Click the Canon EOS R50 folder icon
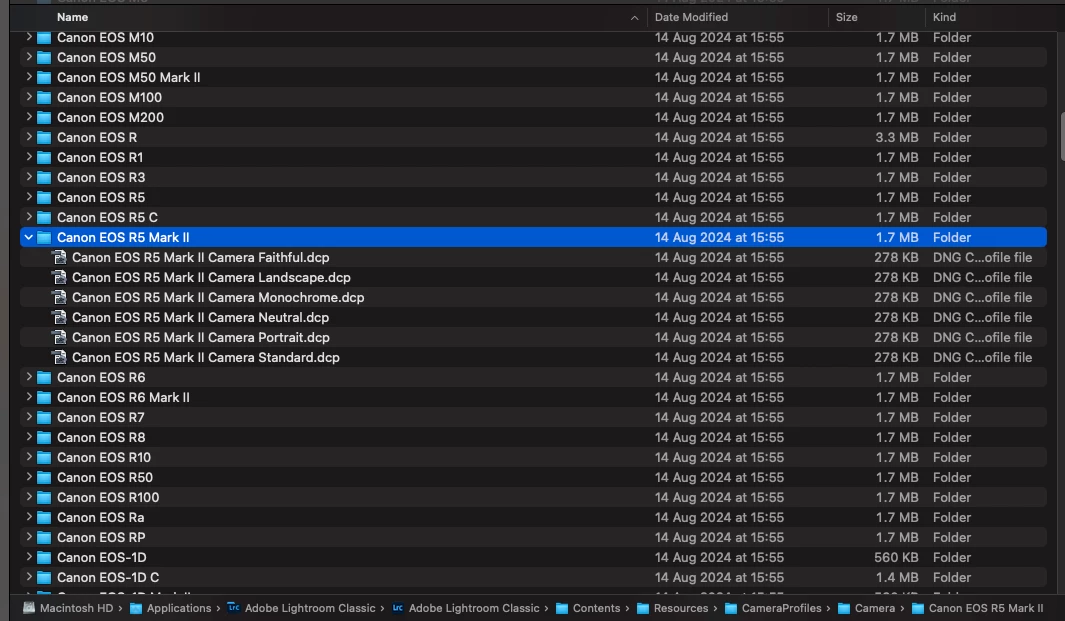Viewport: 1065px width, 621px height. pos(44,478)
